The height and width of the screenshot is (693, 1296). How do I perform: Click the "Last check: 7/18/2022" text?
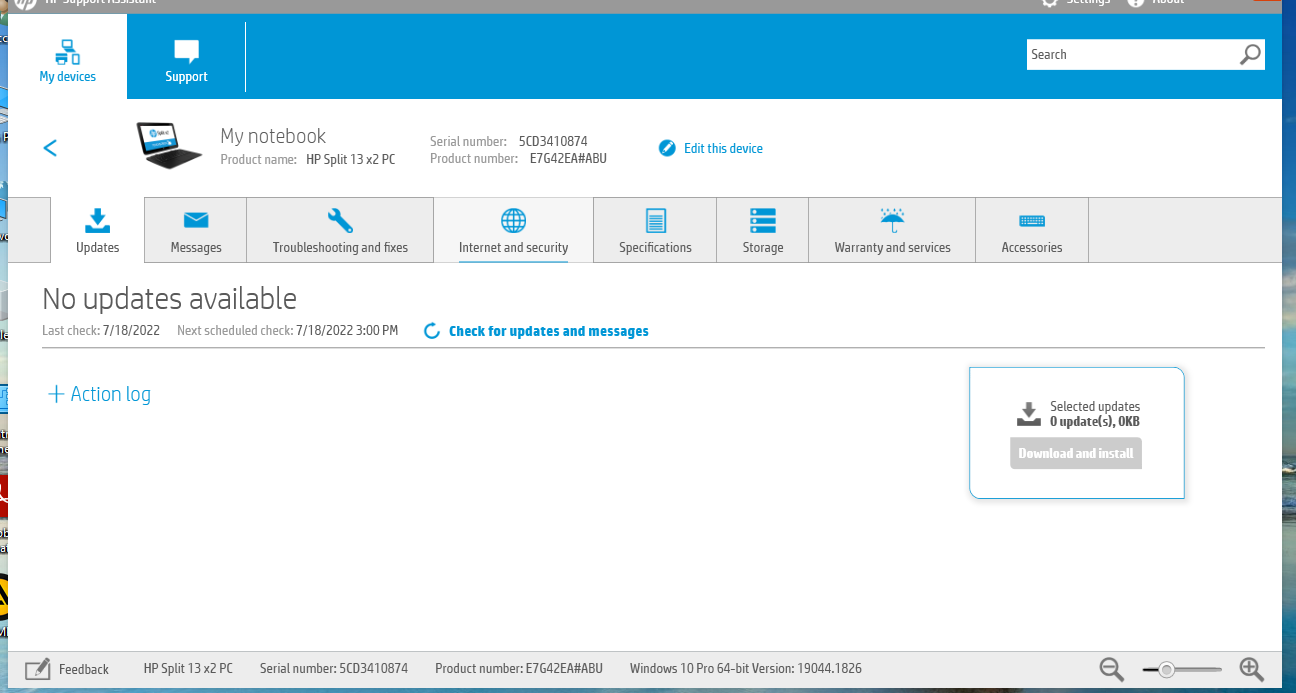(x=102, y=331)
